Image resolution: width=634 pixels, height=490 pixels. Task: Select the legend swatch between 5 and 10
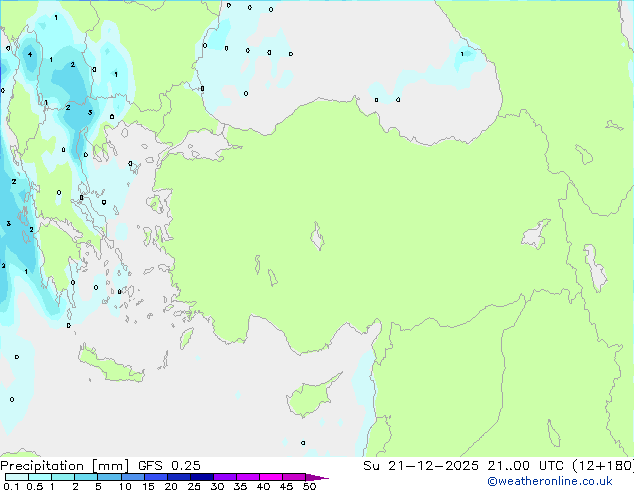pos(110,477)
